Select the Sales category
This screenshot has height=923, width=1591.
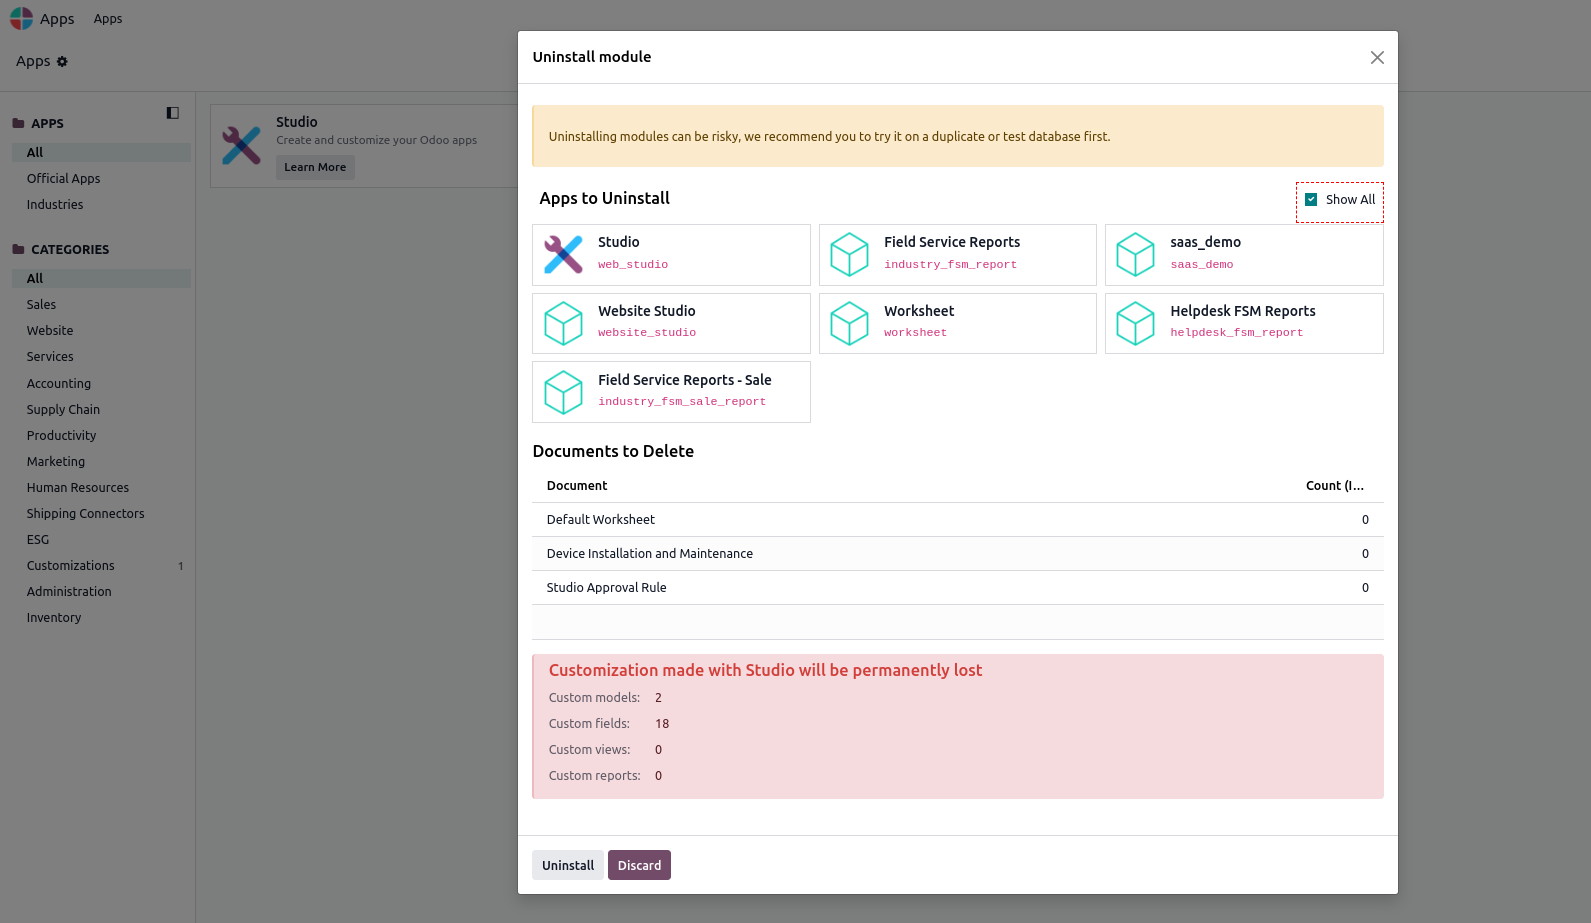[101, 304]
